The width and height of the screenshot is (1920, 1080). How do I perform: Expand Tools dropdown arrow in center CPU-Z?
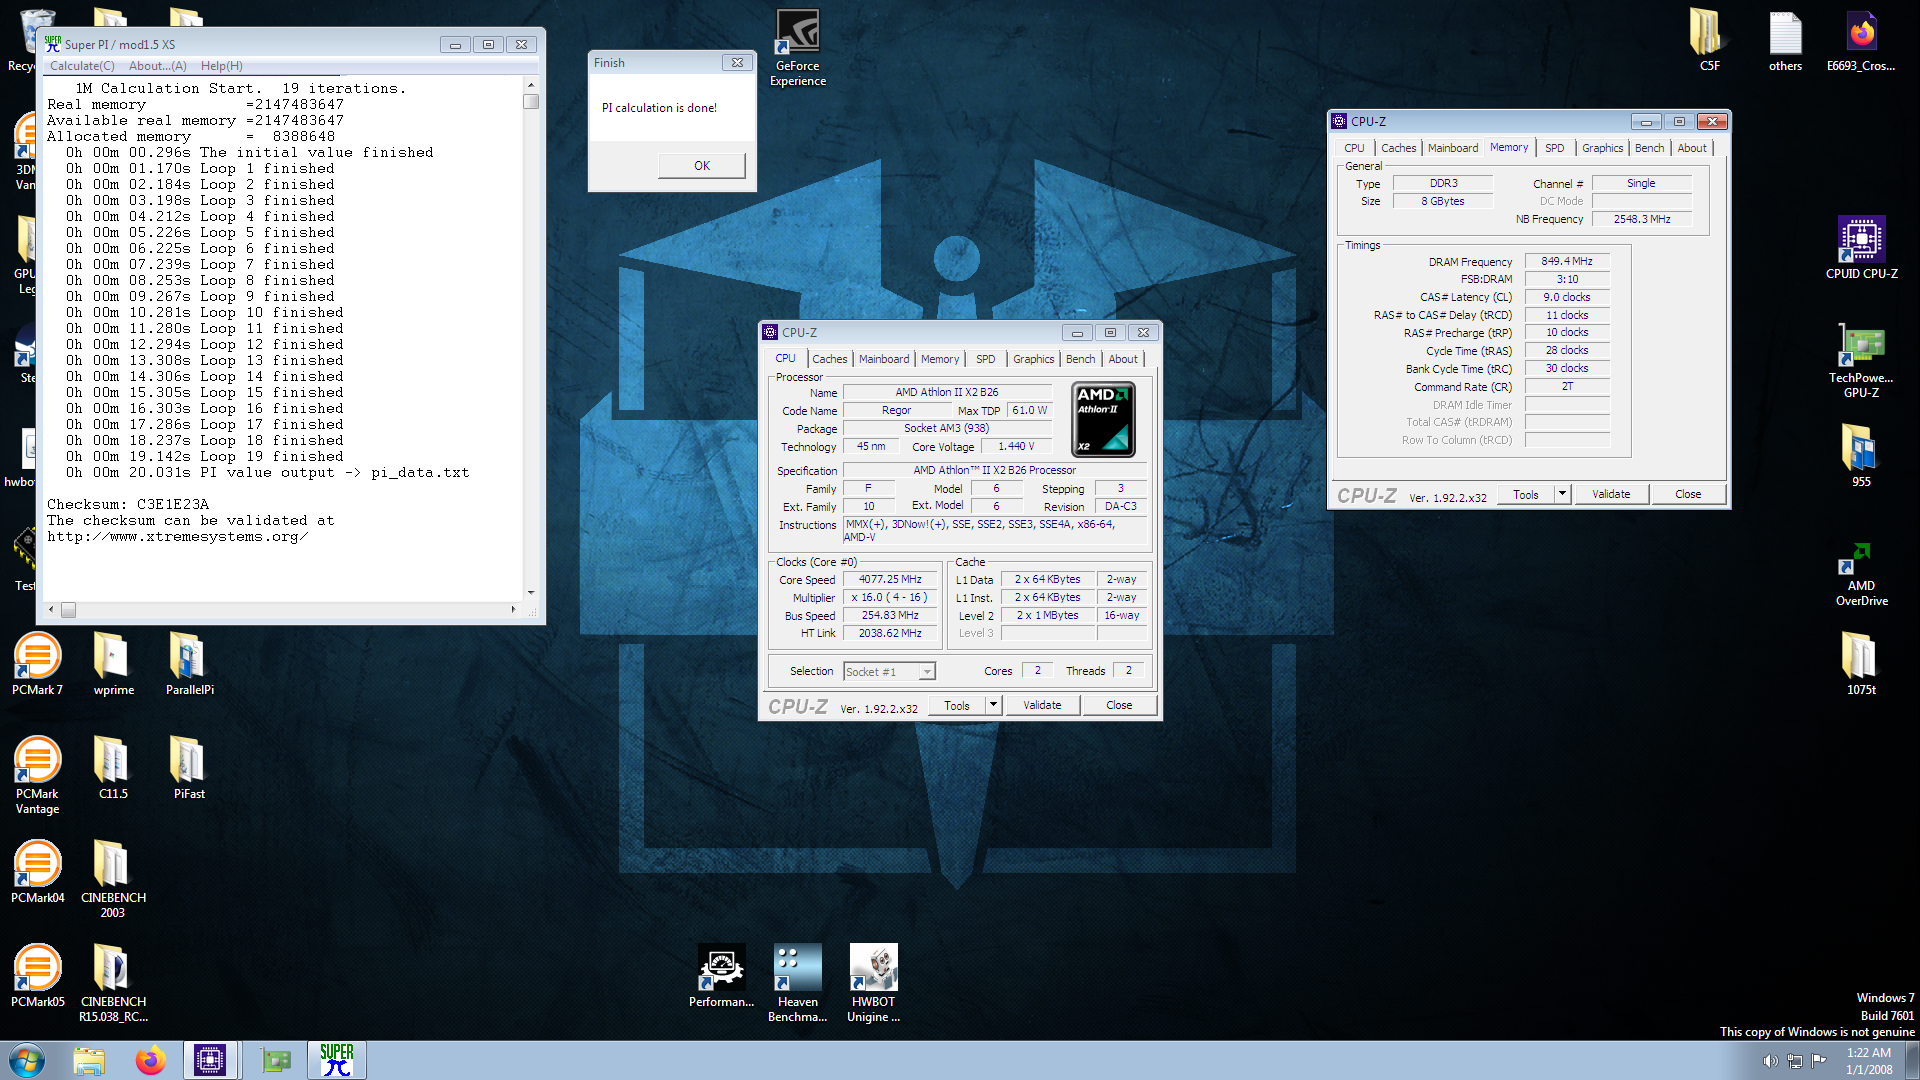(993, 705)
